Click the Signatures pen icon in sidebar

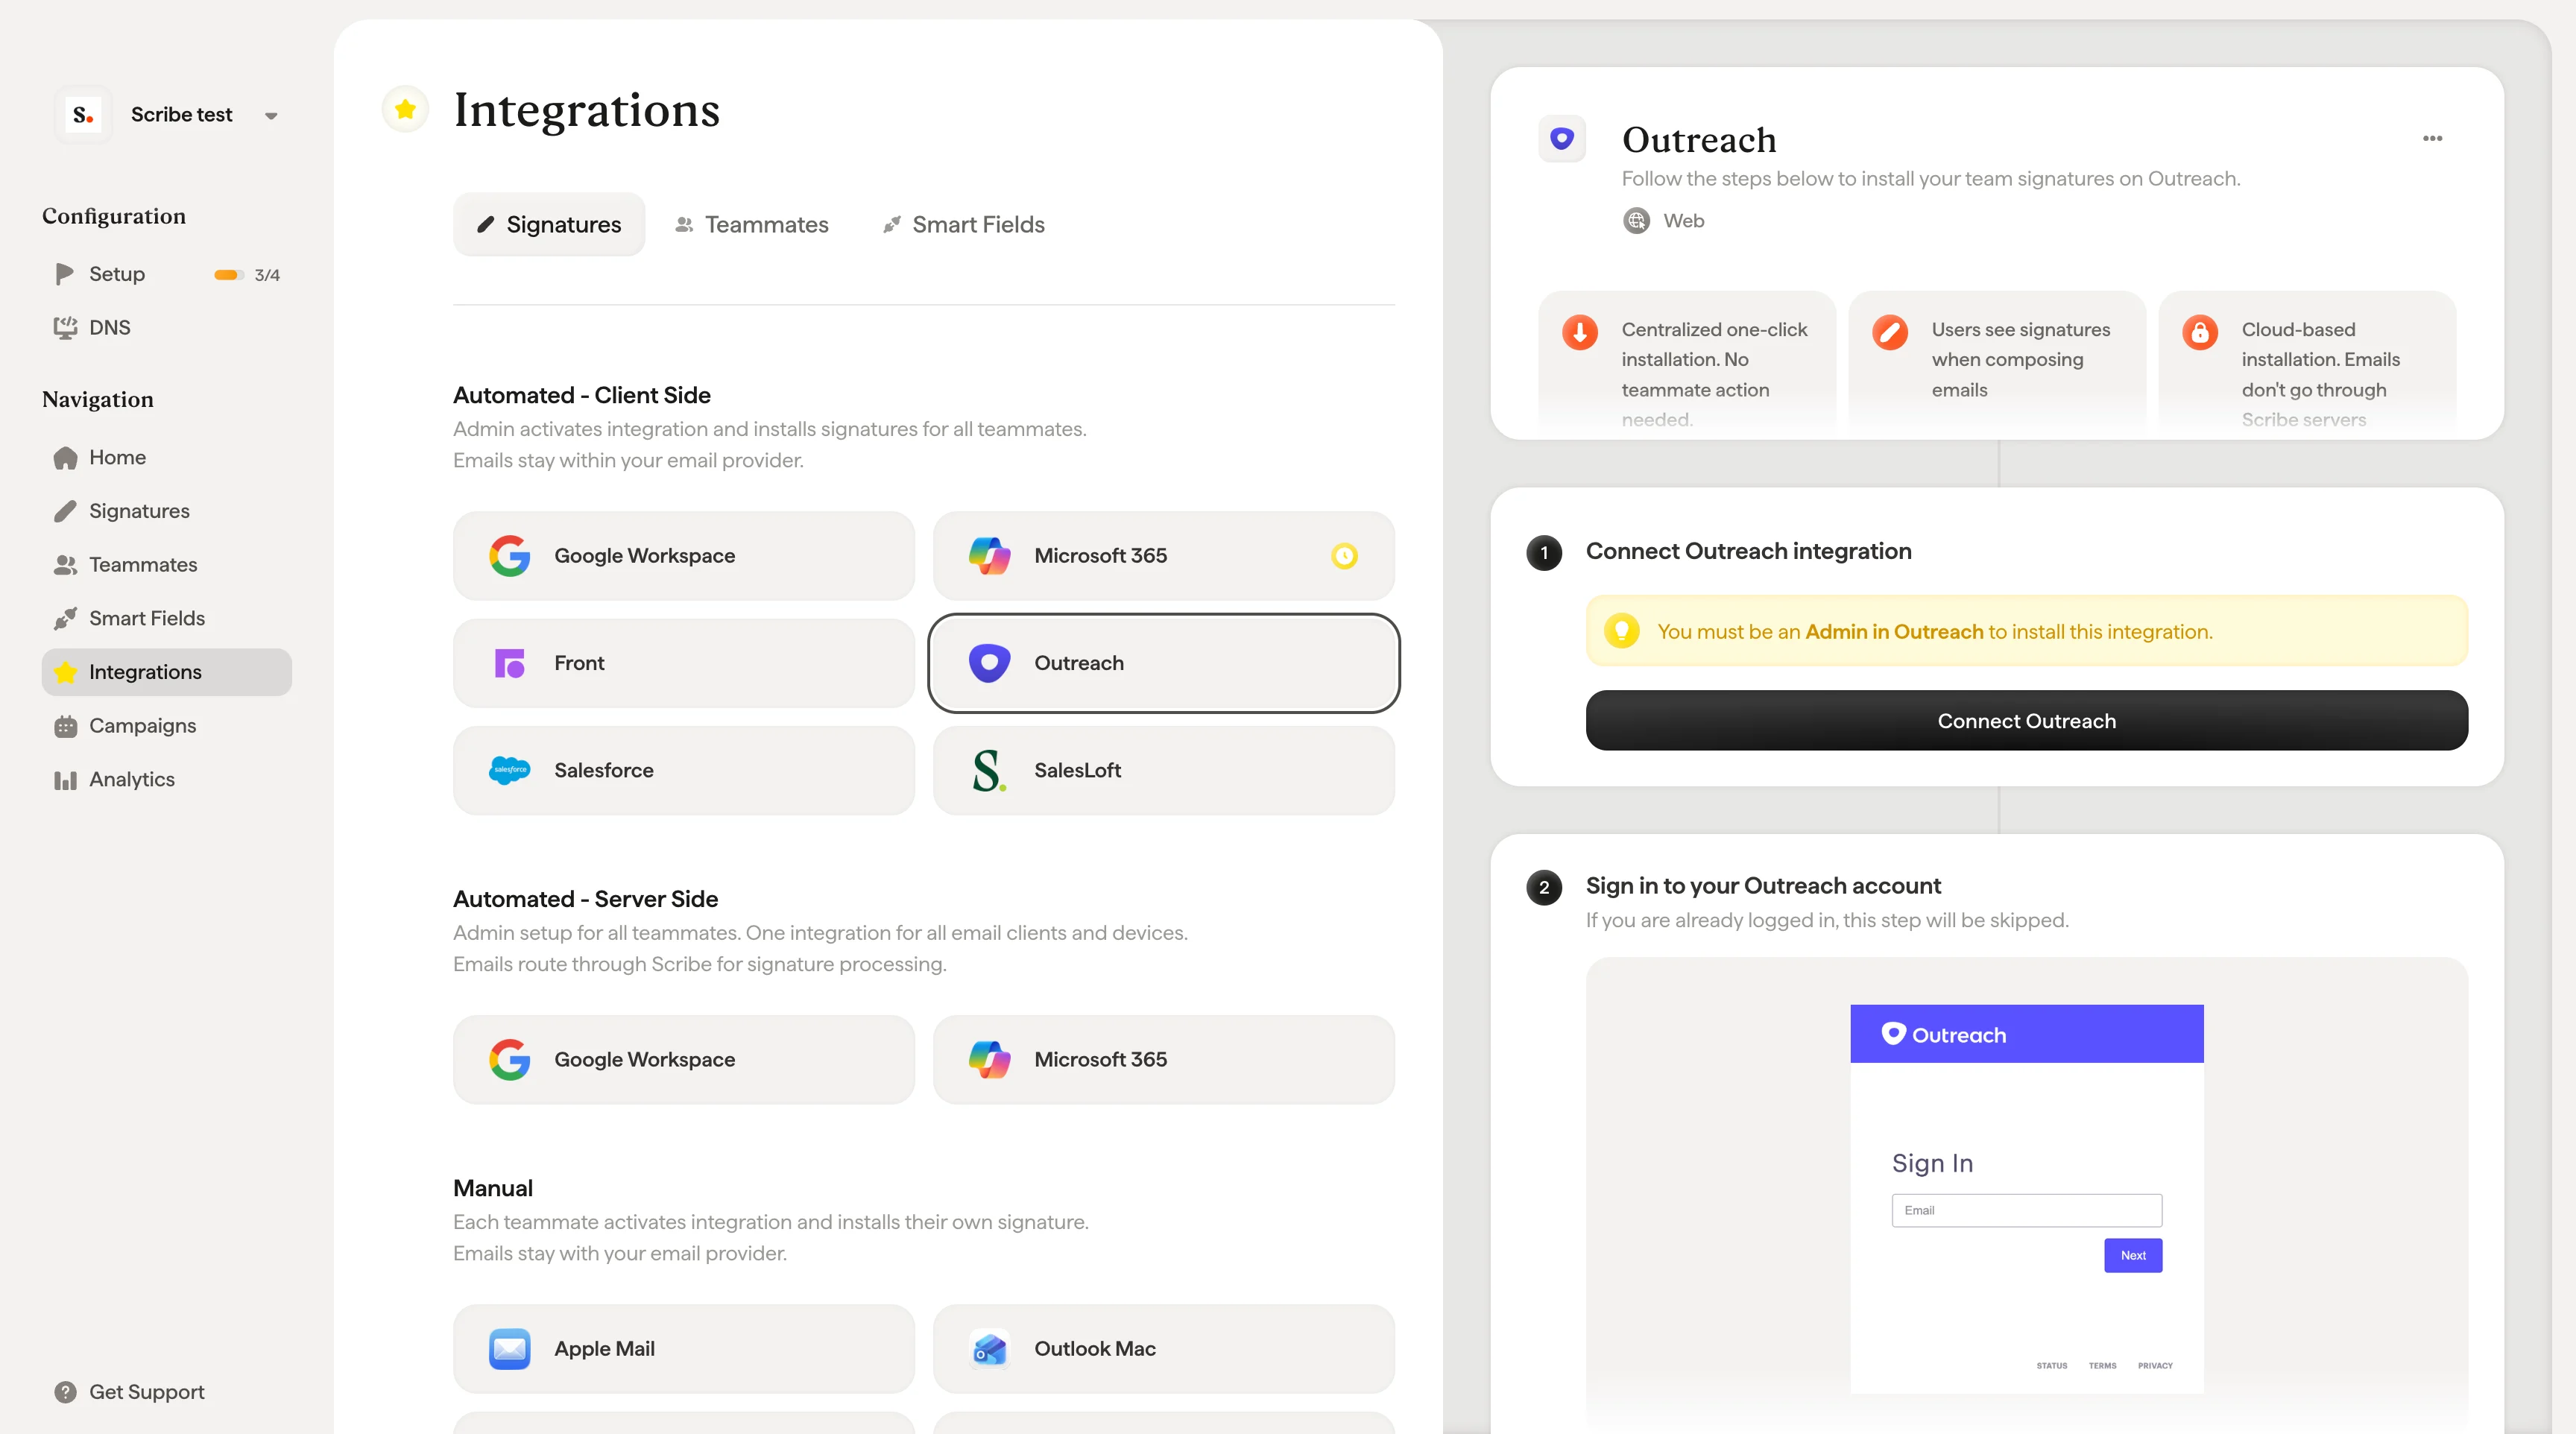(x=65, y=511)
